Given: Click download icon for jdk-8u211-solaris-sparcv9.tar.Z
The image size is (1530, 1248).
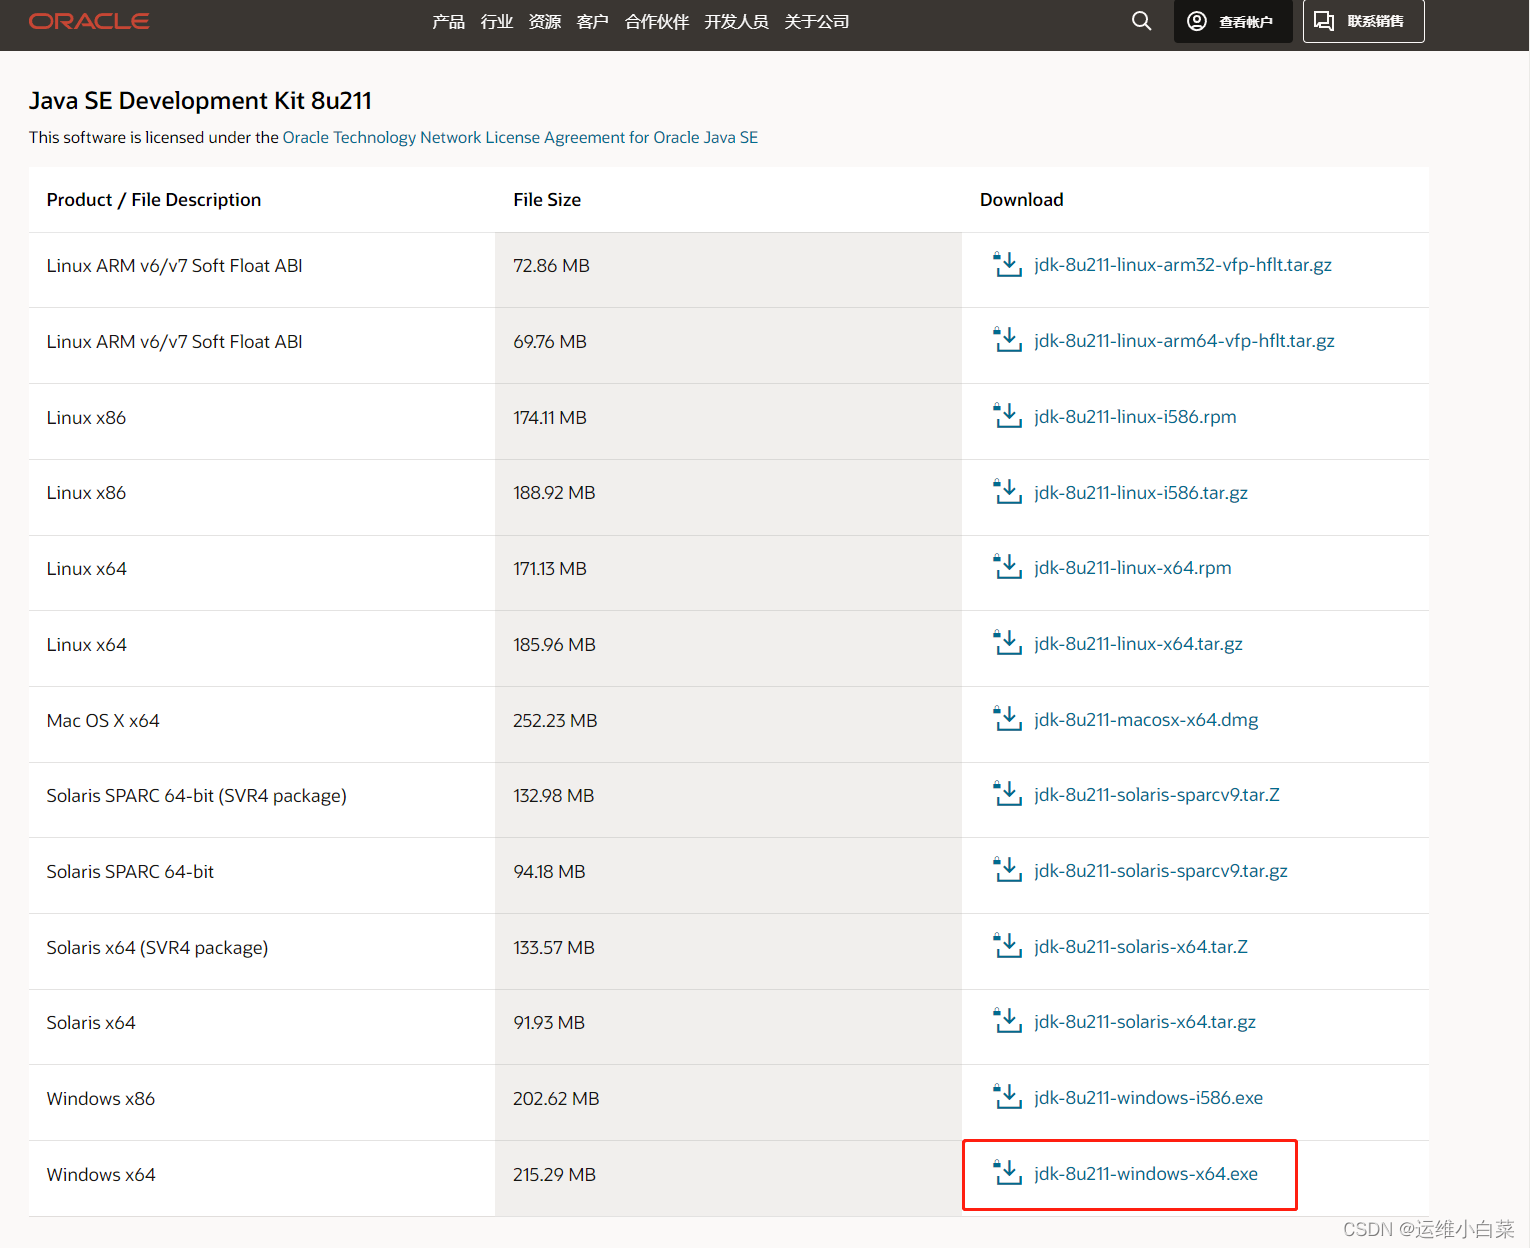Looking at the screenshot, I should click(x=1007, y=795).
